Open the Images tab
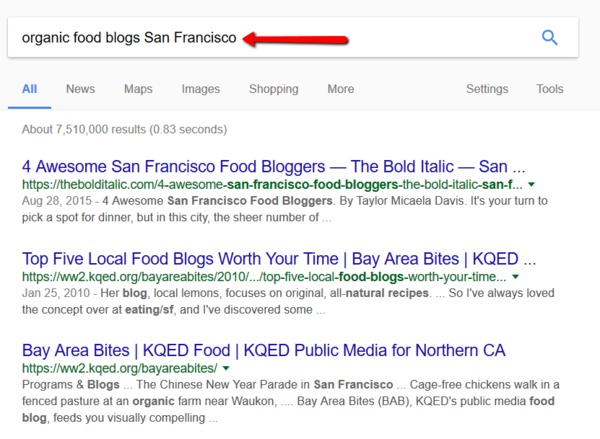600x439 pixels. [x=201, y=89]
